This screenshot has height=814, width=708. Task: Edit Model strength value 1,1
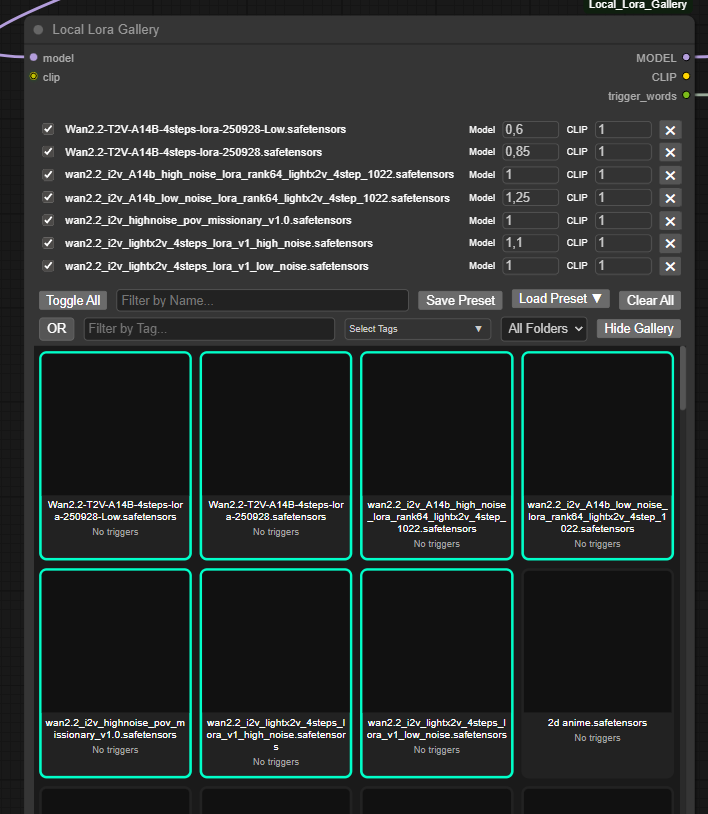[x=530, y=242]
